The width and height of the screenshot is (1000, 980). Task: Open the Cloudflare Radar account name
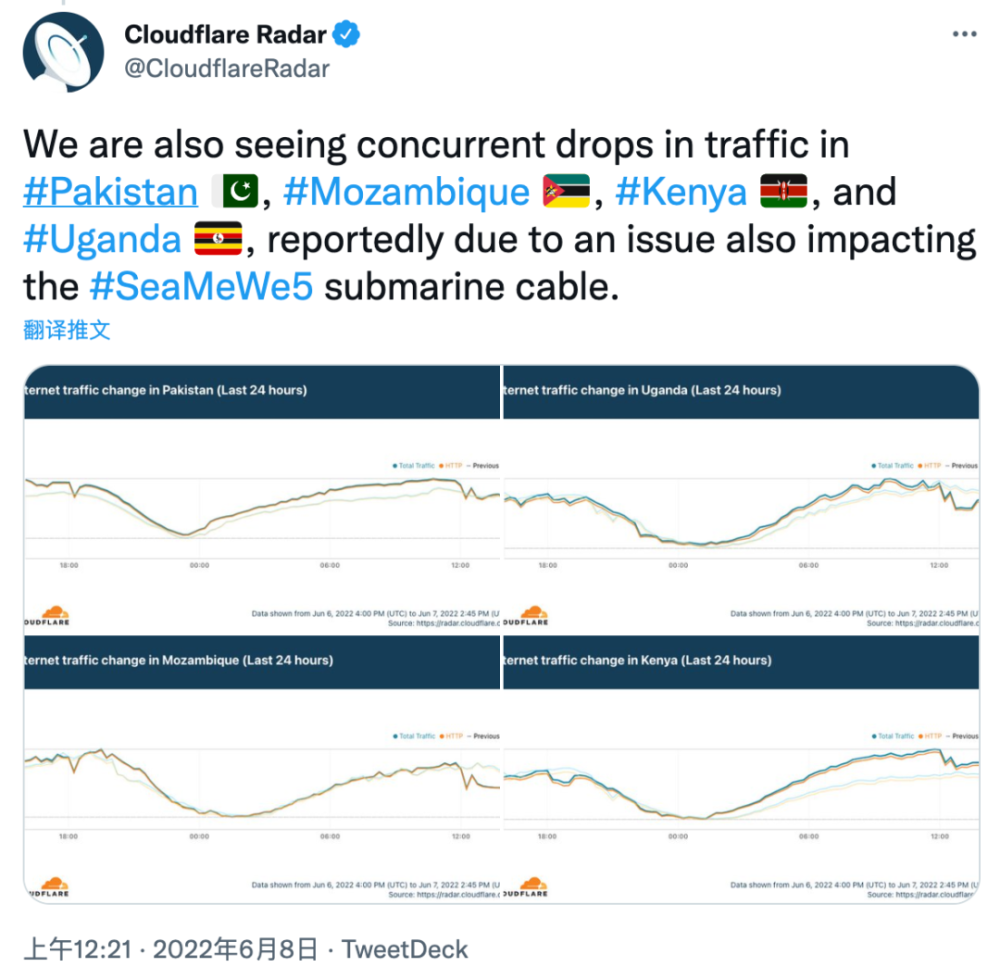point(225,35)
